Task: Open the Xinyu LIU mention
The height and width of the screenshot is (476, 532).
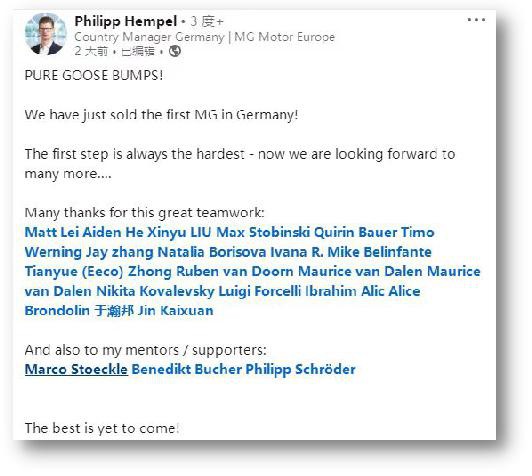Action: [x=179, y=233]
